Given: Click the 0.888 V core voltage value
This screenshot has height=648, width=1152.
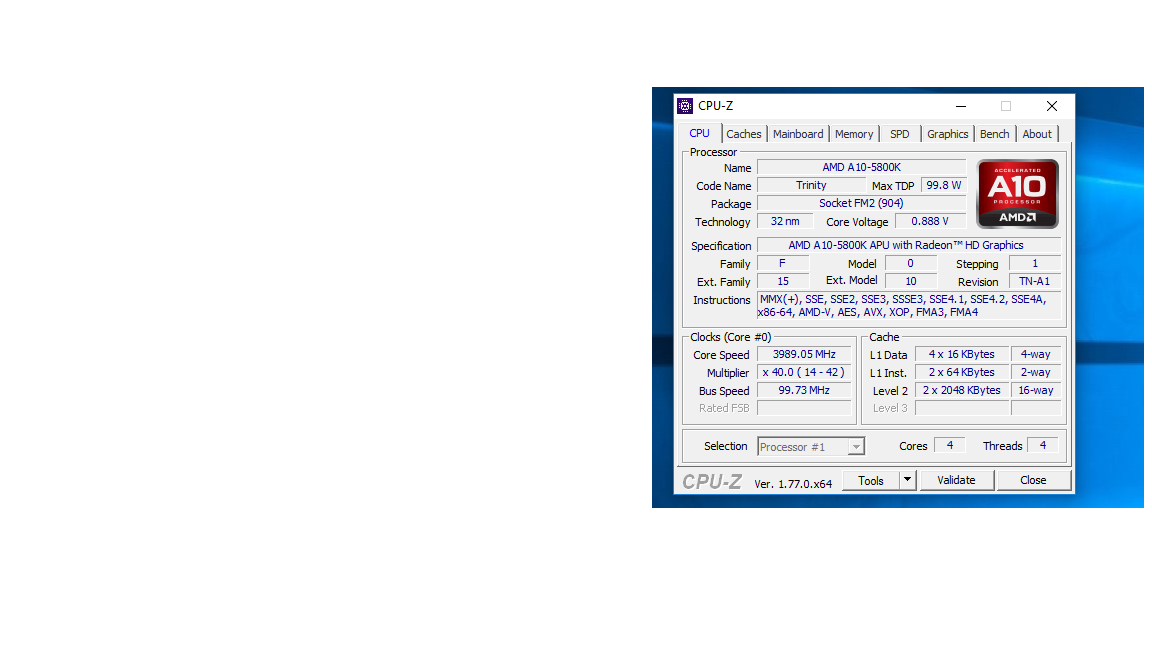Looking at the screenshot, I should tap(930, 222).
